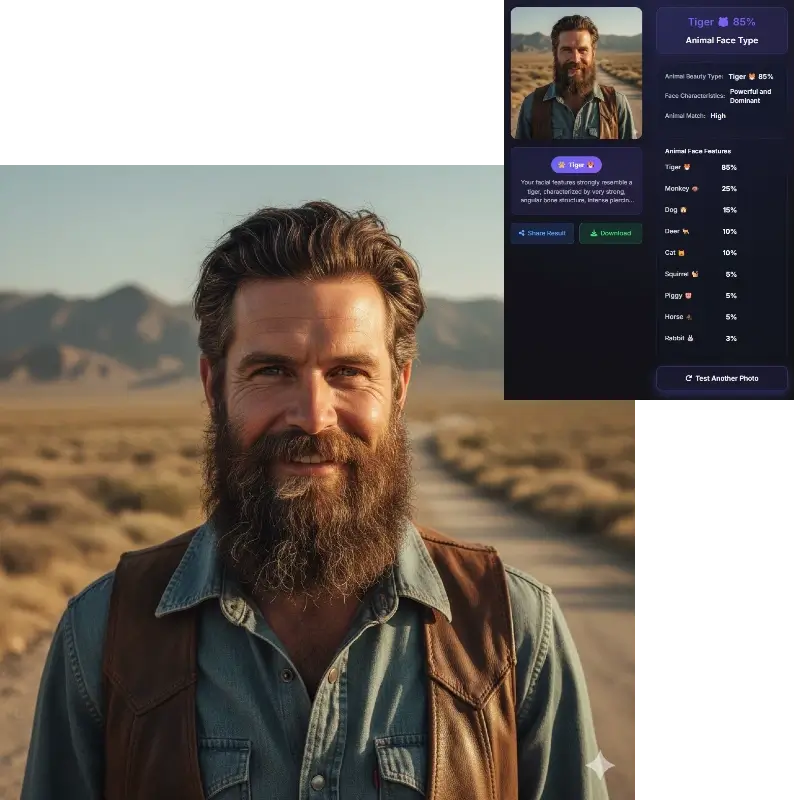Click the monkey emoji in the features list

tap(695, 188)
